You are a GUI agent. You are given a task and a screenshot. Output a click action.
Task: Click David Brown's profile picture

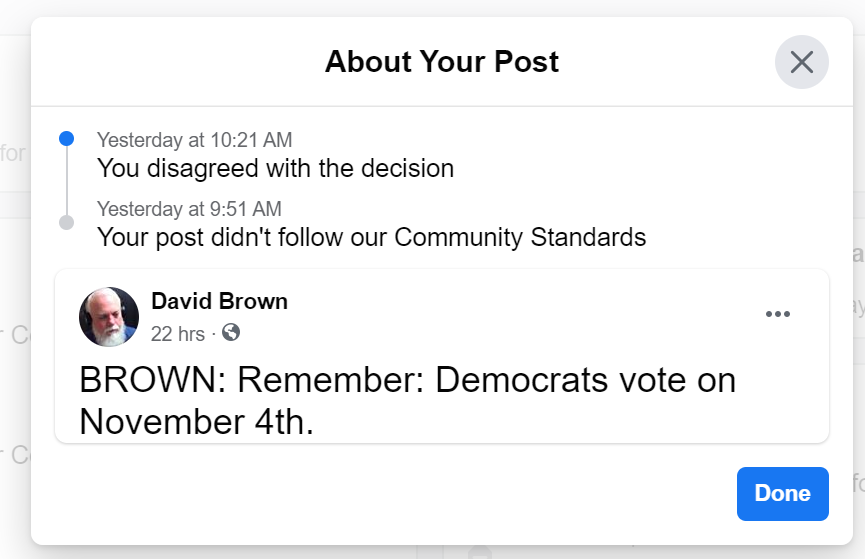point(109,317)
